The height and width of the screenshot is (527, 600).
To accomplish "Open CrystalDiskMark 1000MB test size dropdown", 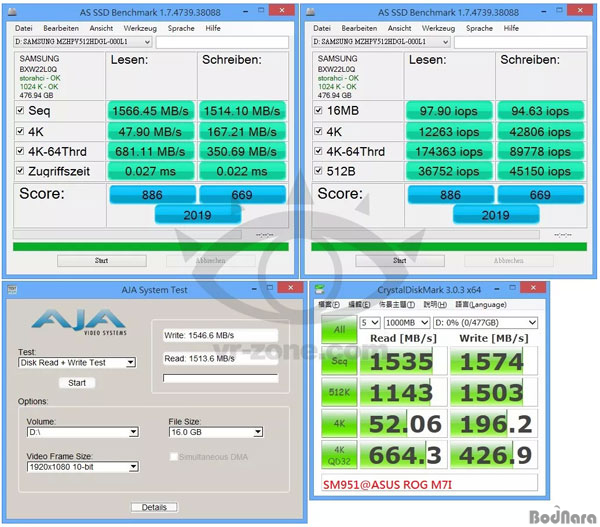I will click(x=407, y=323).
